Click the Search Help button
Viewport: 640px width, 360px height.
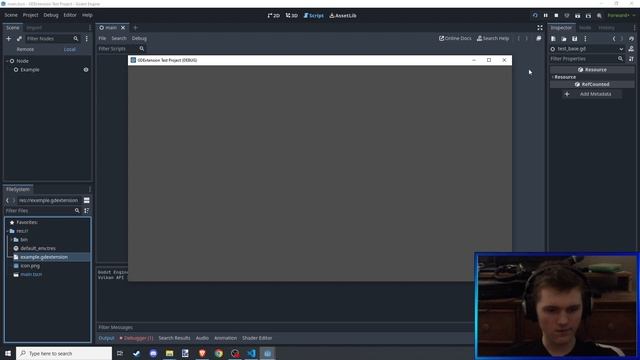[x=493, y=38]
